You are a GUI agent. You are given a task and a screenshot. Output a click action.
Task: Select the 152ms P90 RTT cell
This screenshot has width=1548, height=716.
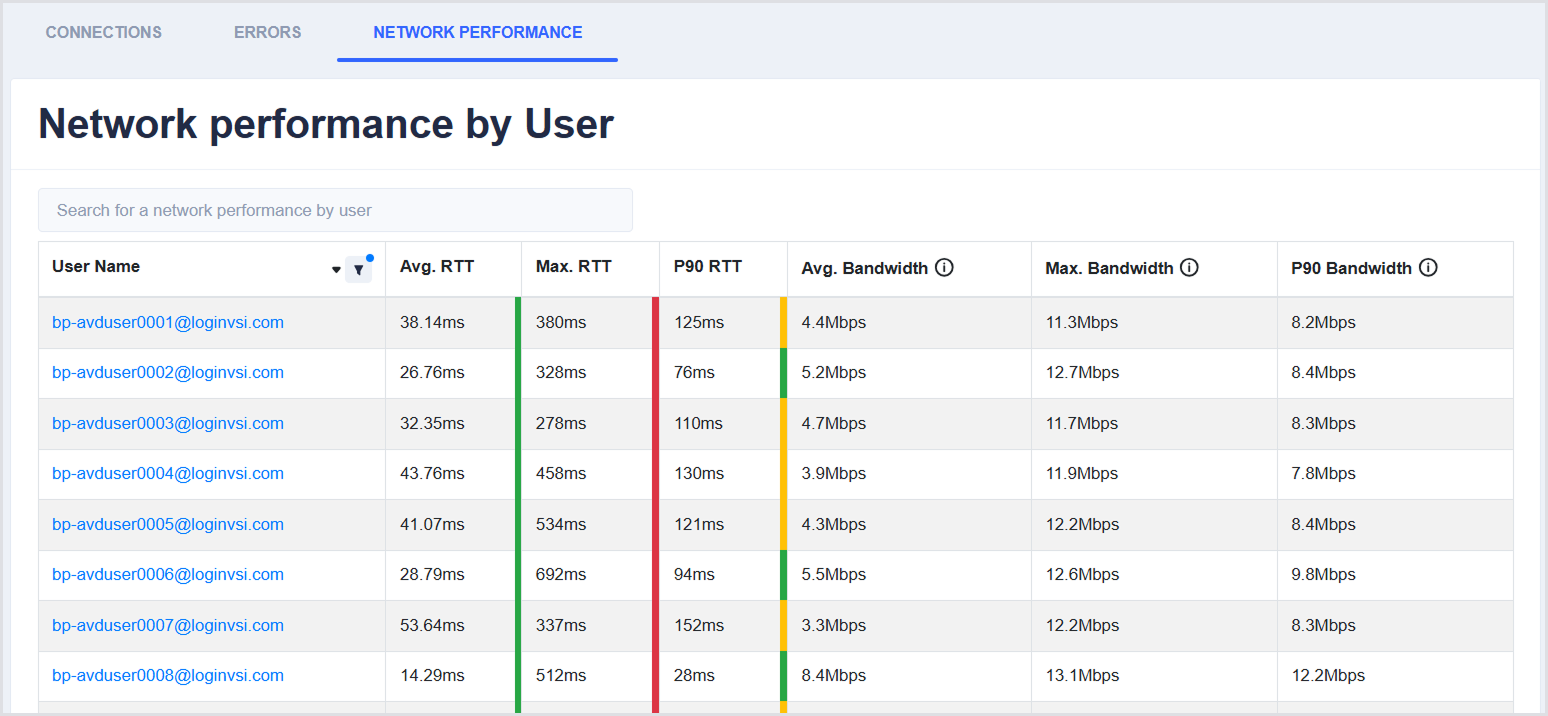[723, 625]
